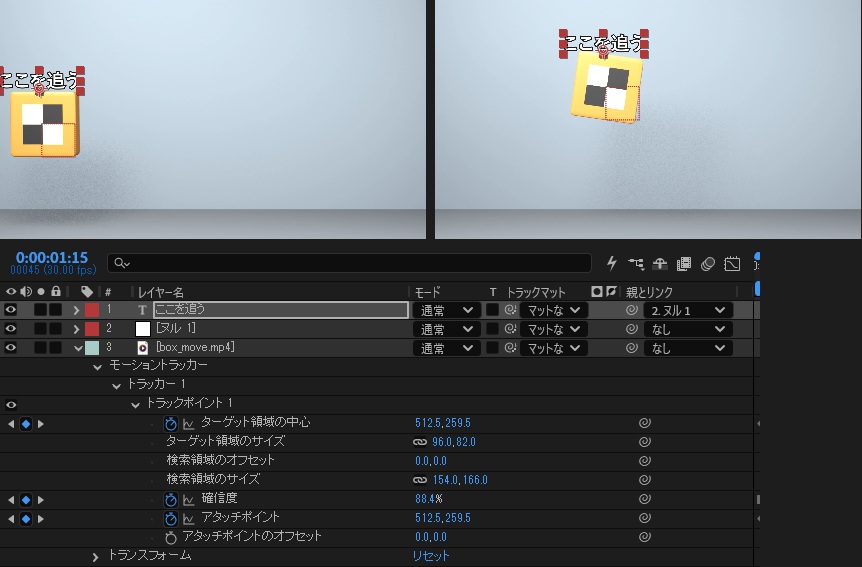Toggle lock switch for ヌル 1 layer
Screen dimensions: 862x567
[x=56, y=329]
